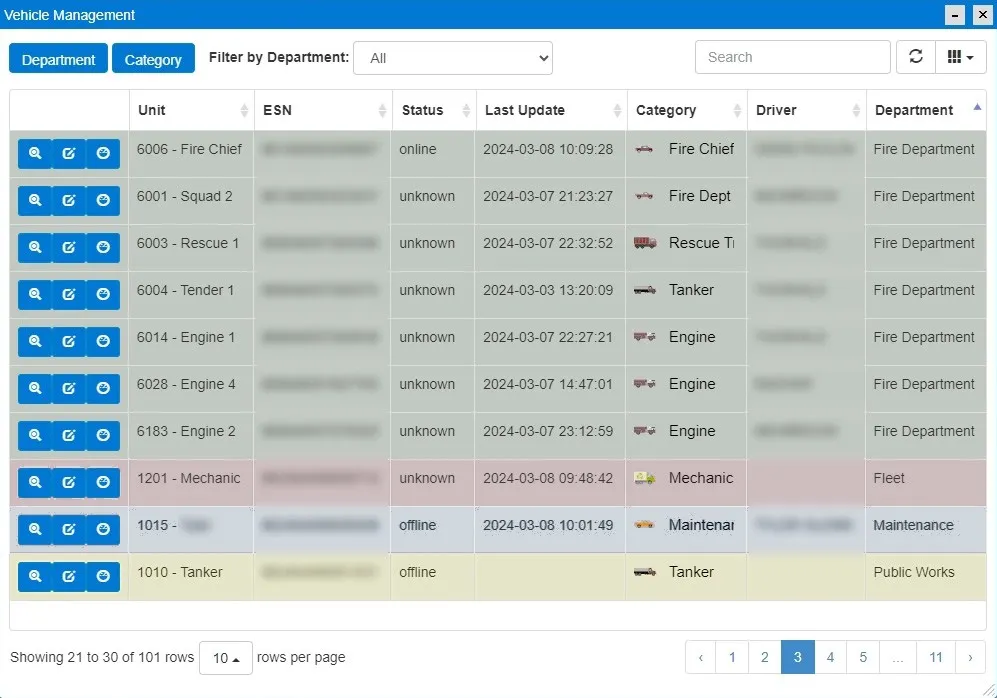Open the columns visibility dropdown
The width and height of the screenshot is (997, 698).
[x=961, y=57]
